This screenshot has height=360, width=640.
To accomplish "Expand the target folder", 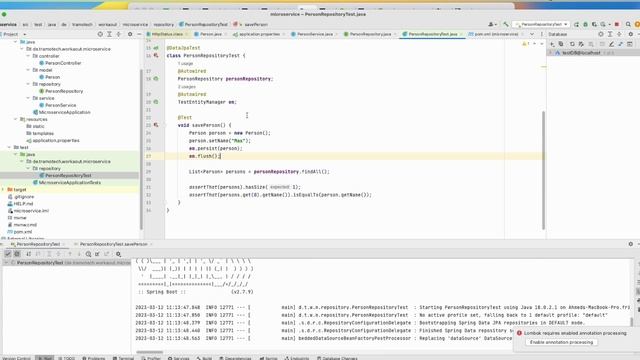I will pos(3,190).
